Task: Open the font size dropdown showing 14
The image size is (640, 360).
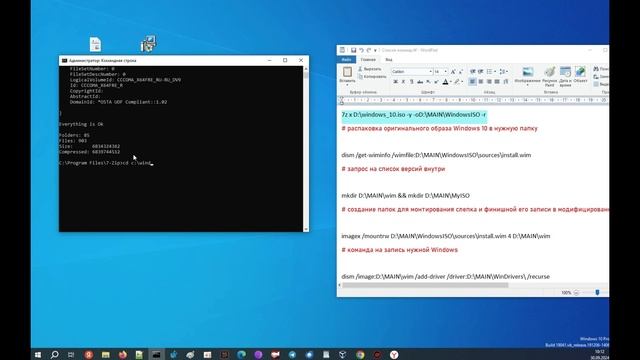Action: 446,71
